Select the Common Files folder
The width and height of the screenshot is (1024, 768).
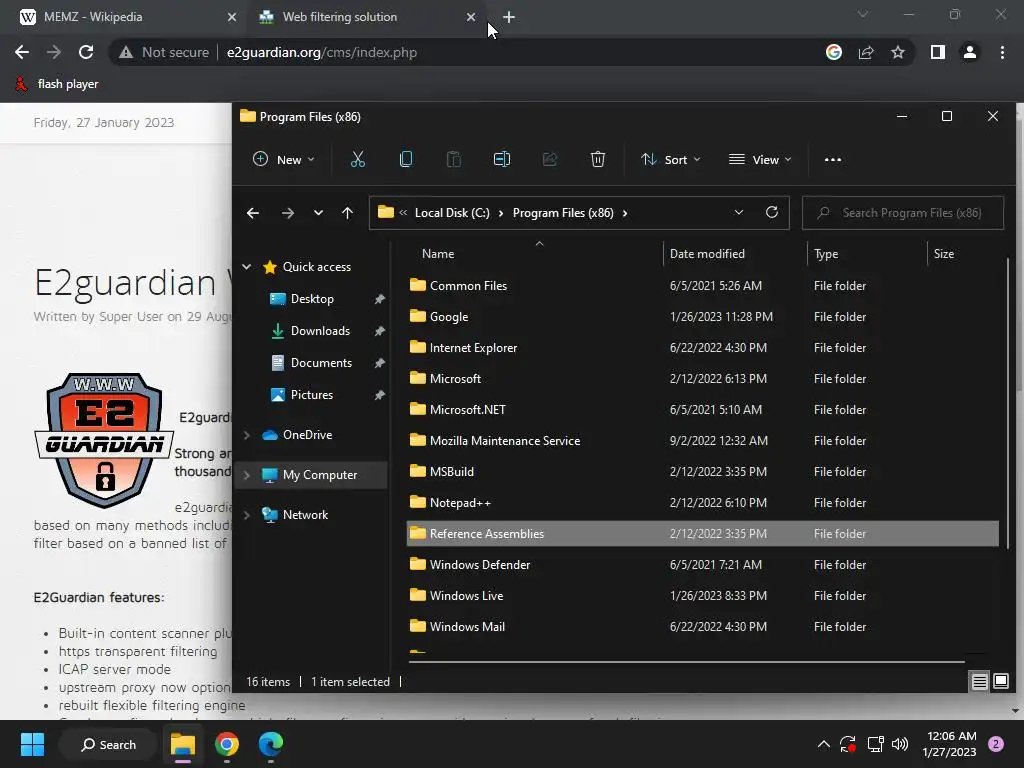(x=702, y=285)
